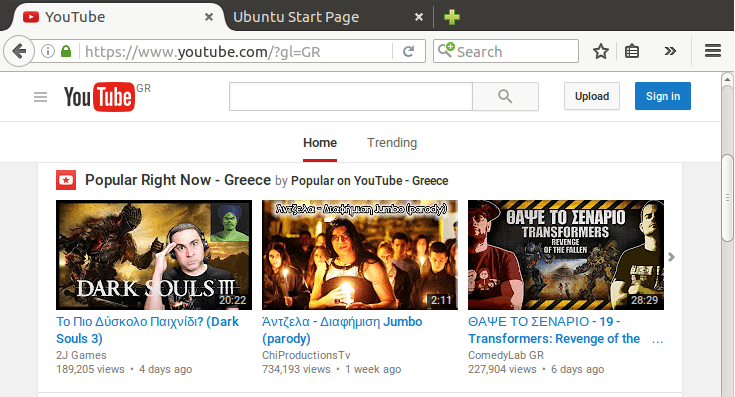
Task: Click '189,205 views' text
Action: click(90, 369)
